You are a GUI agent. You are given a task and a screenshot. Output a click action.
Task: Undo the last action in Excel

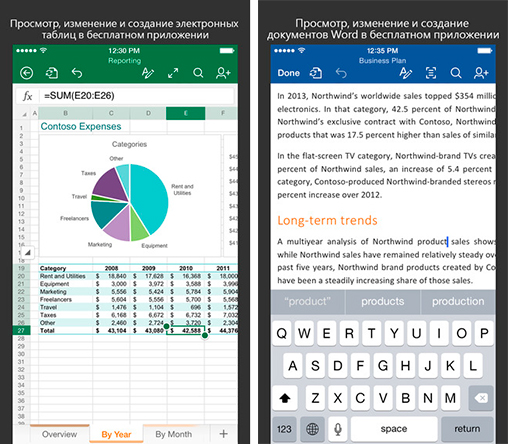pyautogui.click(x=77, y=73)
